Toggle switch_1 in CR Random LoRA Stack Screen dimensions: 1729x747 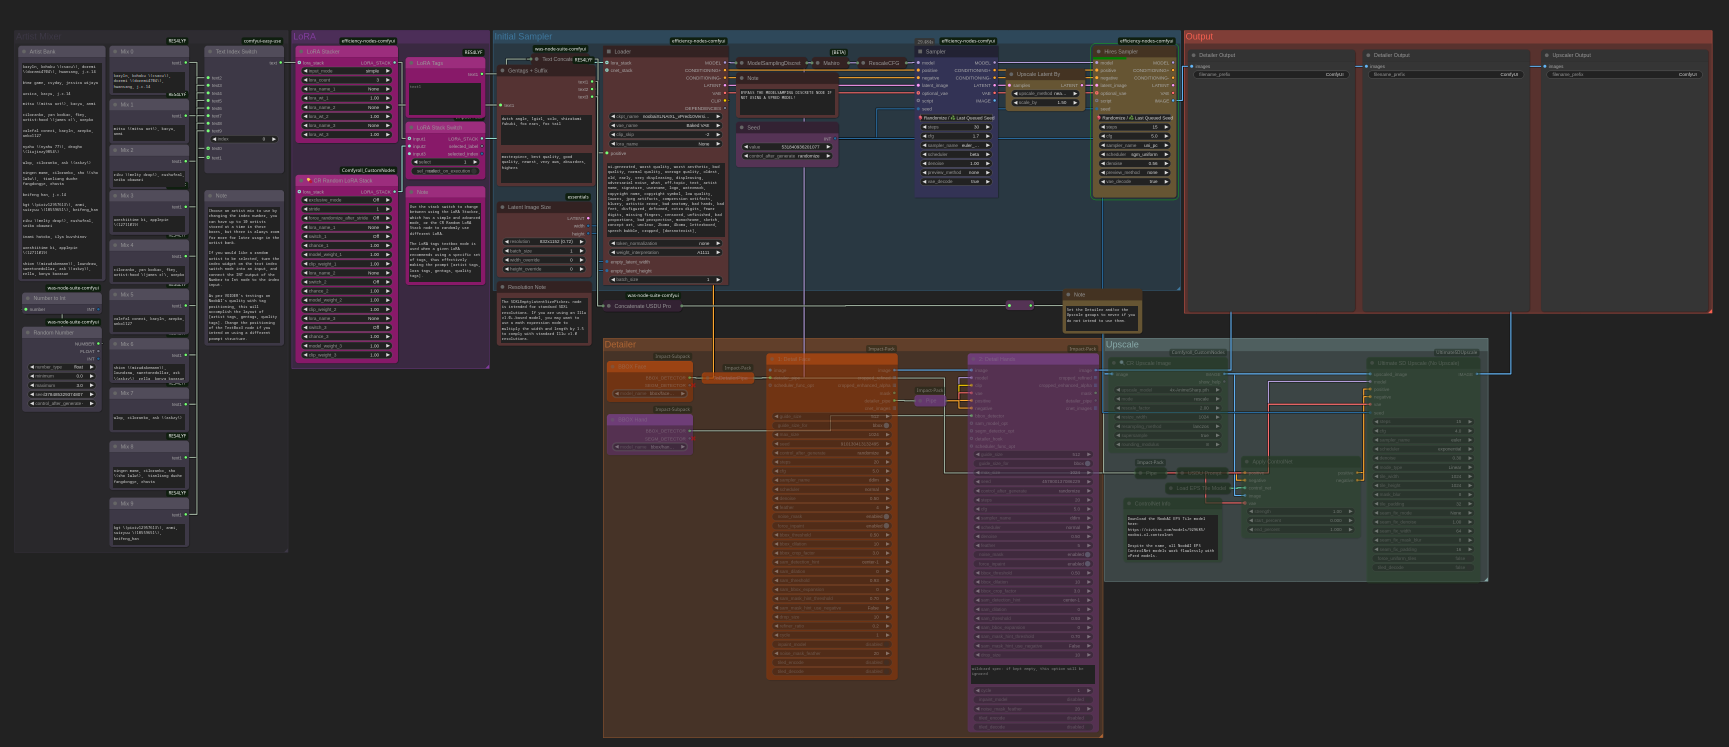pos(345,236)
